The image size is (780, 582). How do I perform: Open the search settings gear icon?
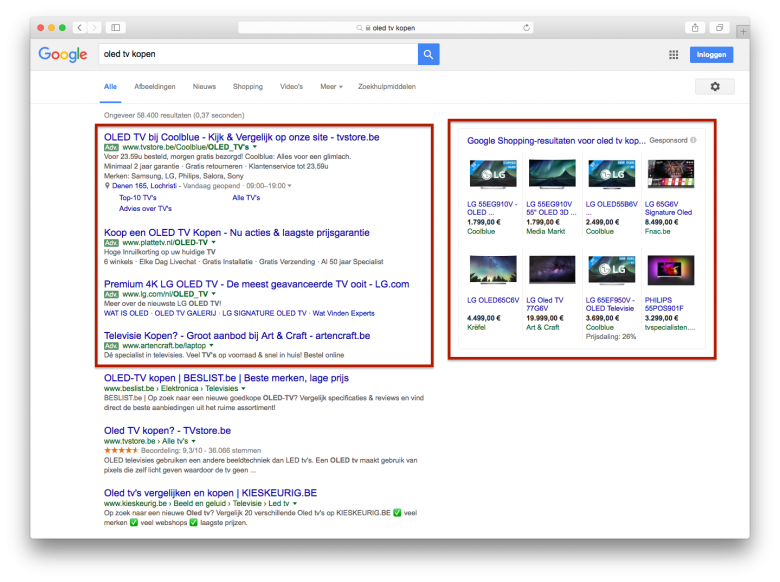[x=715, y=87]
